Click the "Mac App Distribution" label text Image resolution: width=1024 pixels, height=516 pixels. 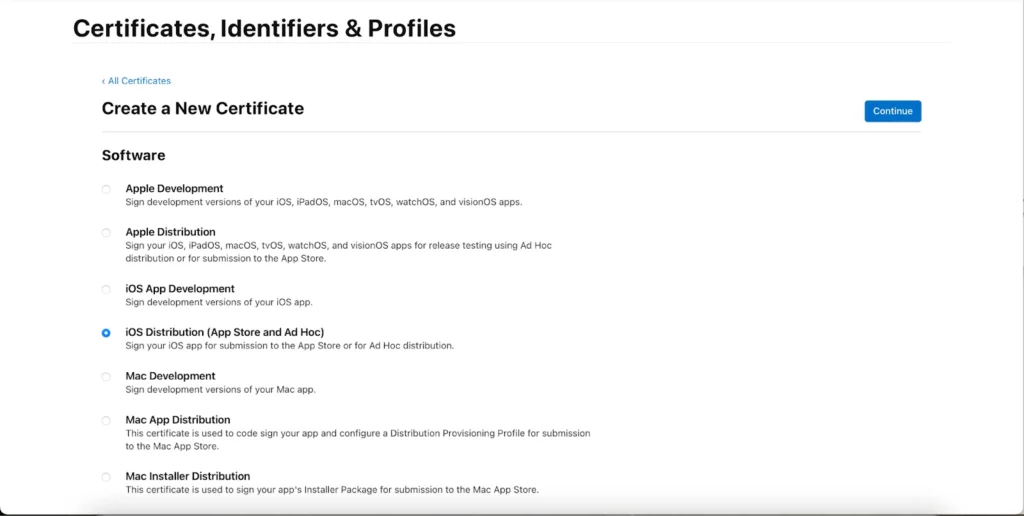(178, 420)
